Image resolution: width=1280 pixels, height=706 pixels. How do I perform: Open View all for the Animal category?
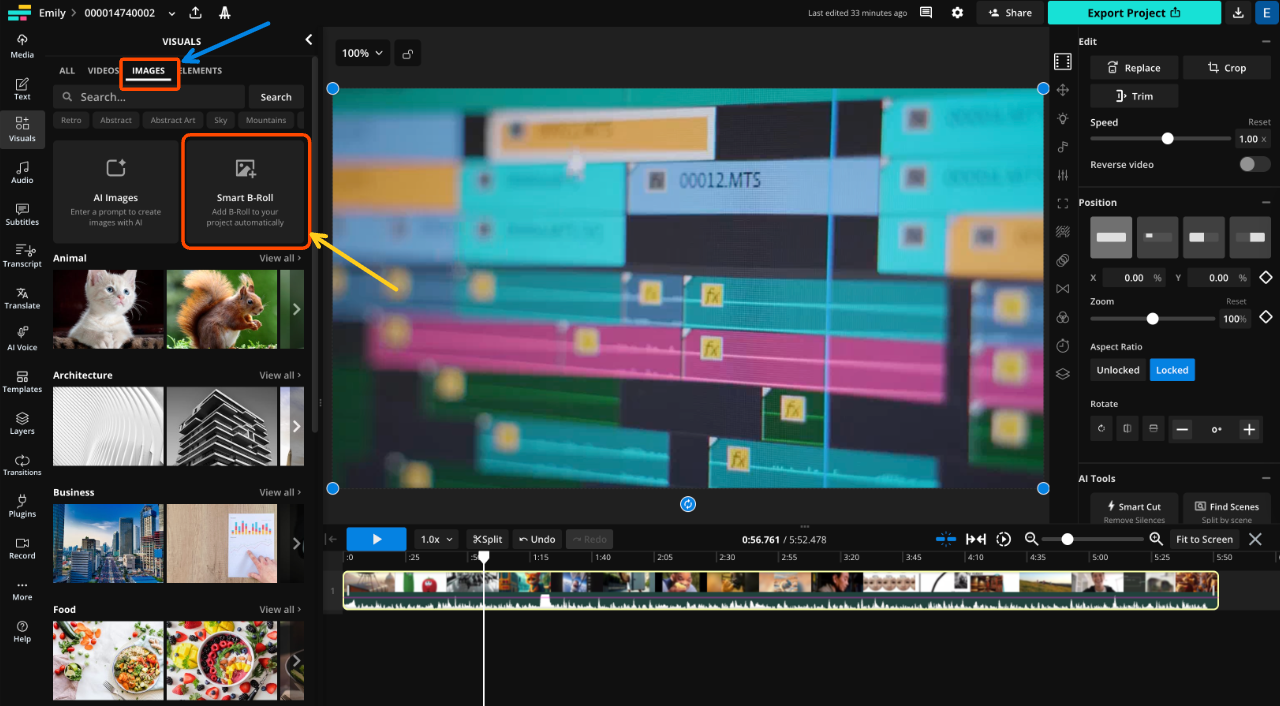coord(279,258)
